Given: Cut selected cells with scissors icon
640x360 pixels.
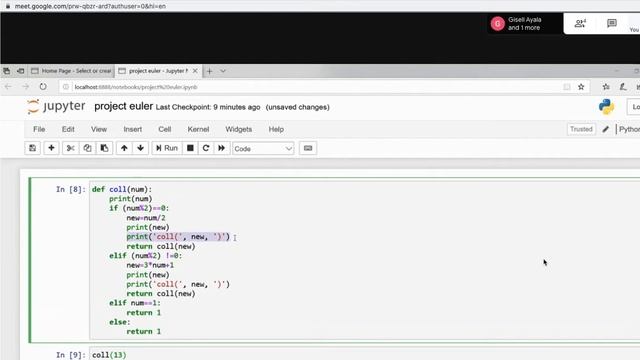Looking at the screenshot, I should pos(70,148).
